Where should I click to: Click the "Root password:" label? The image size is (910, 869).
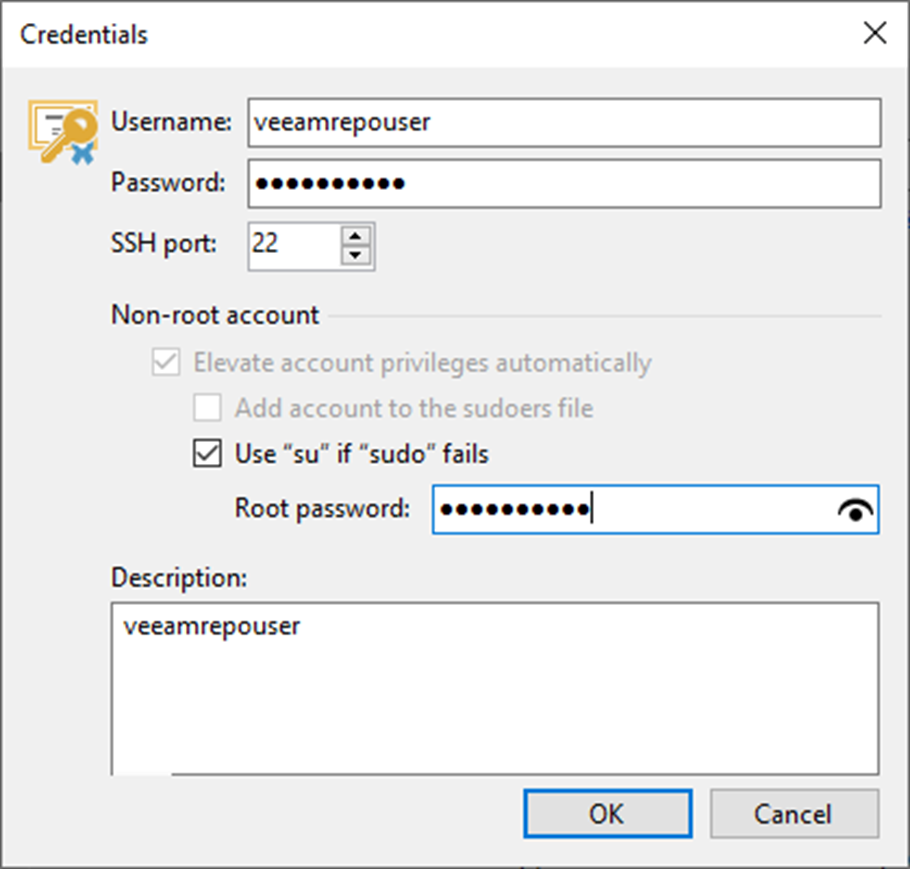coord(322,508)
